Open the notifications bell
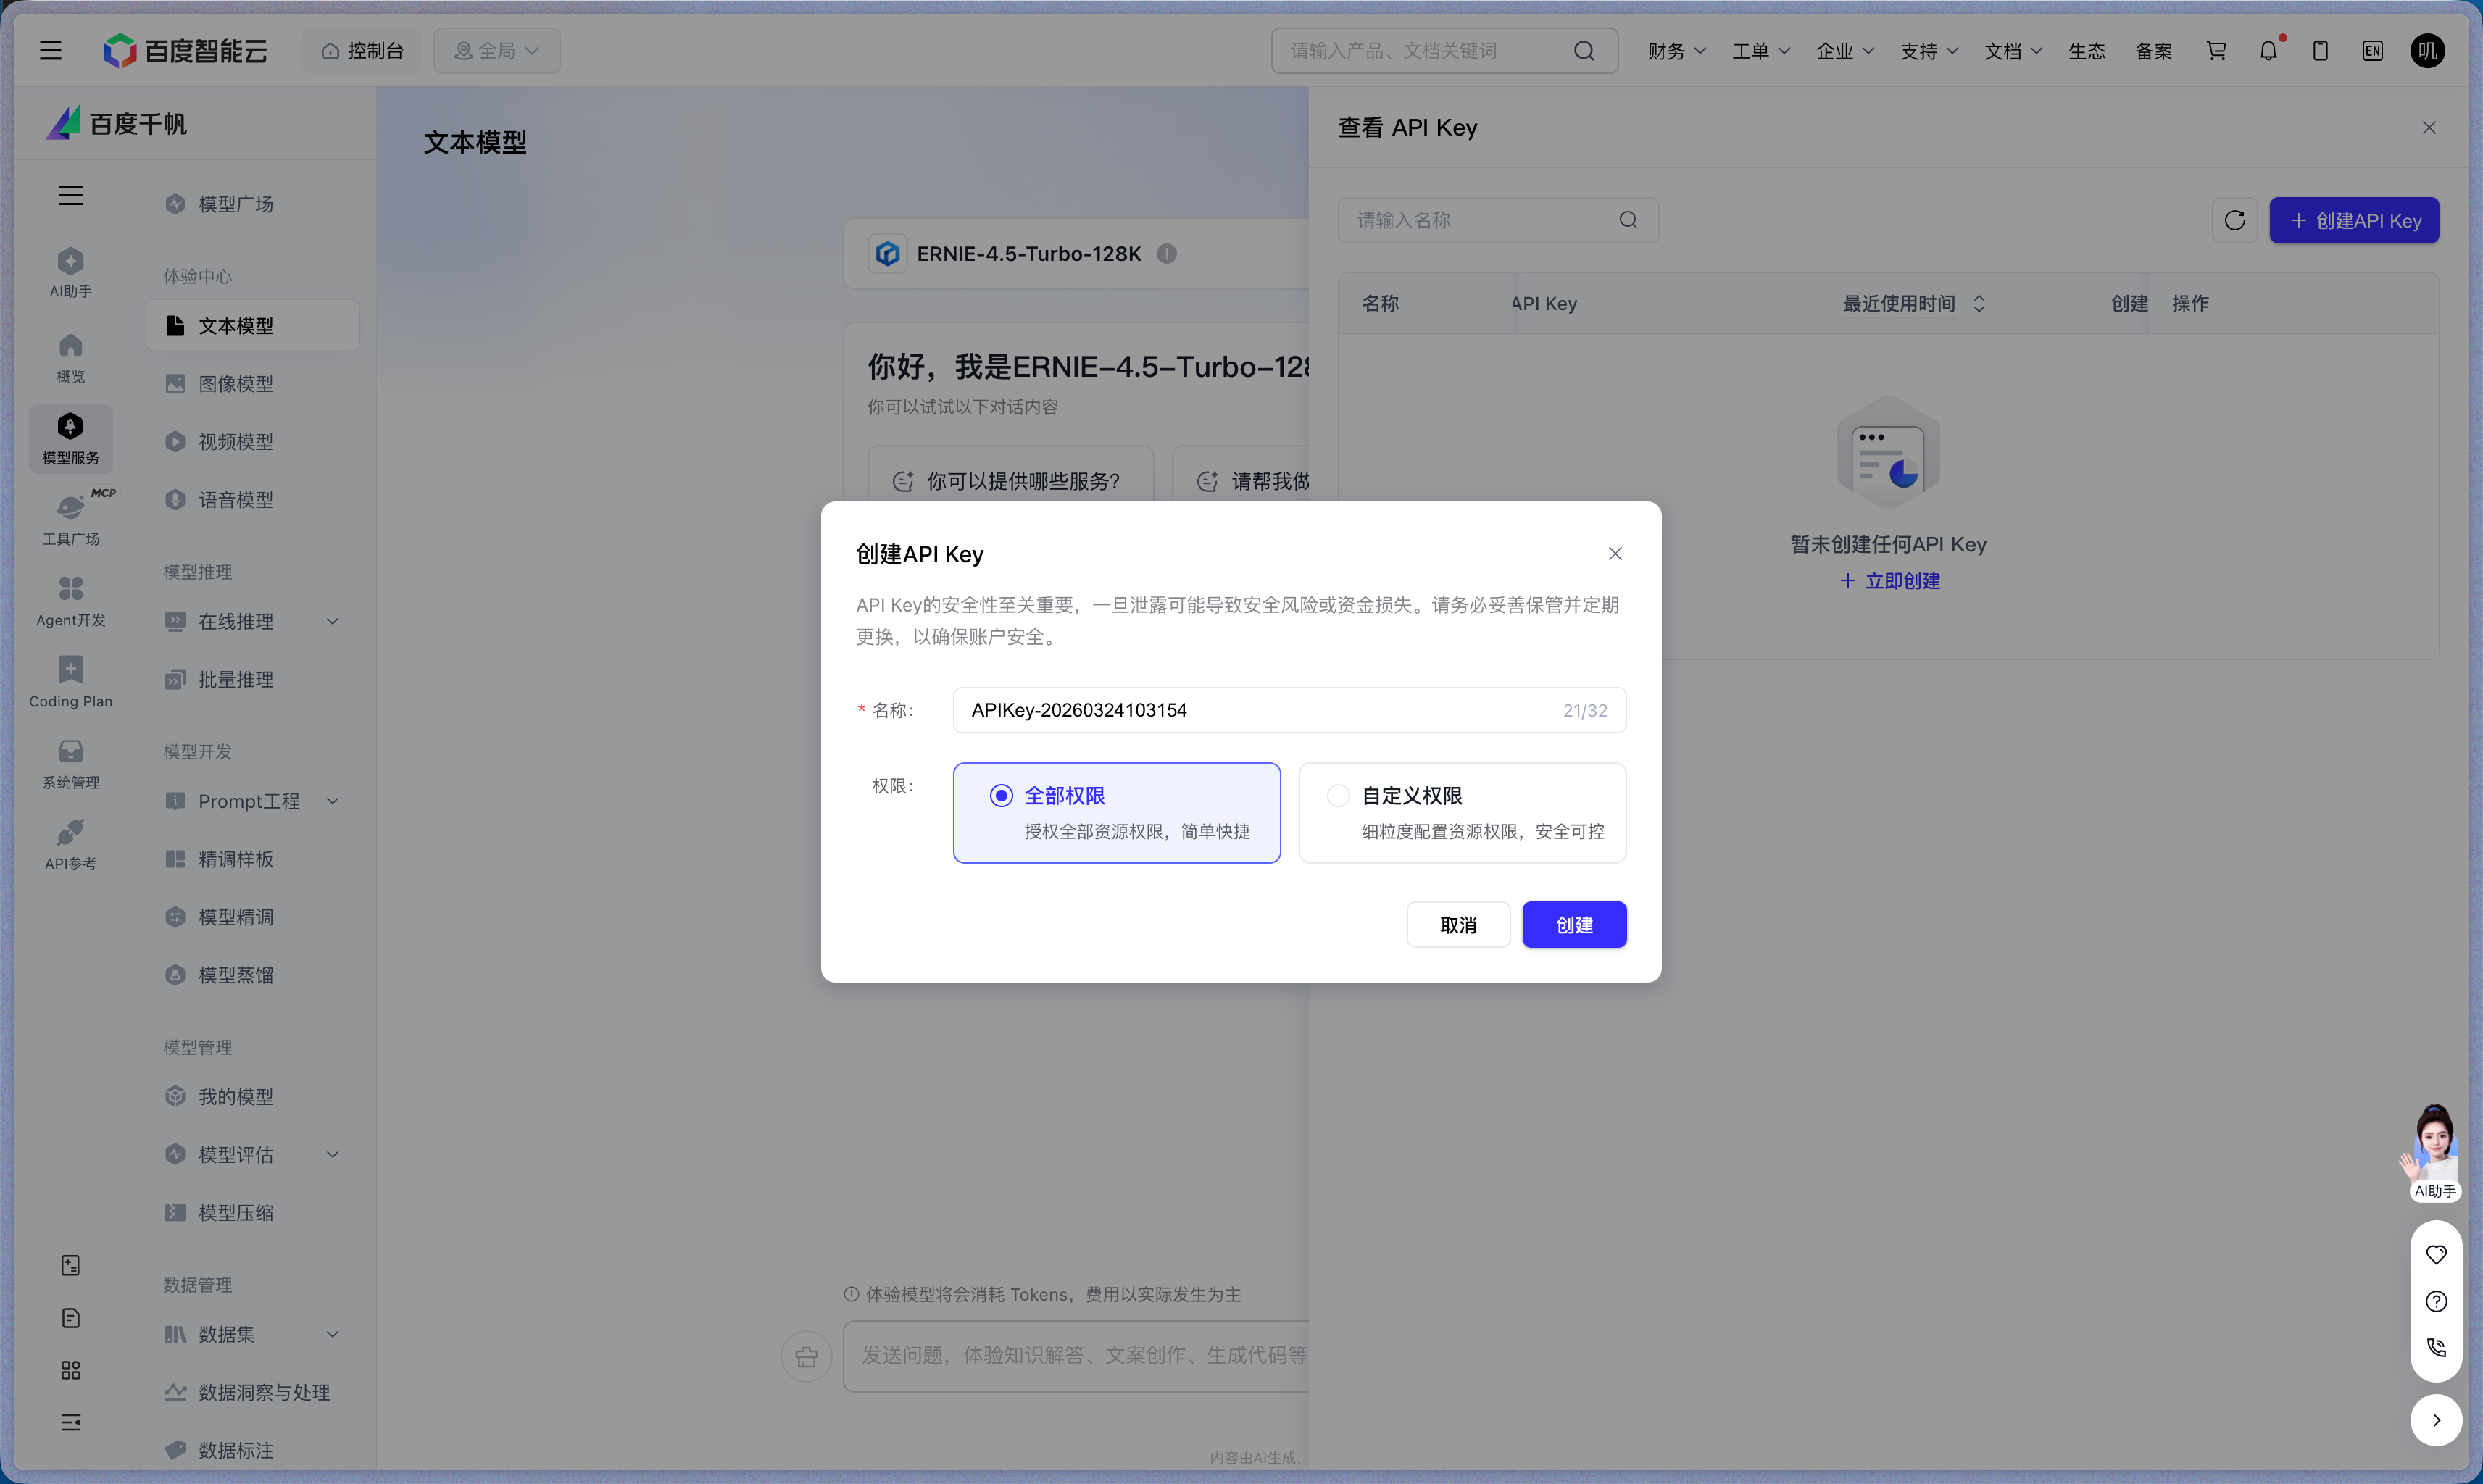 pyautogui.click(x=2267, y=50)
